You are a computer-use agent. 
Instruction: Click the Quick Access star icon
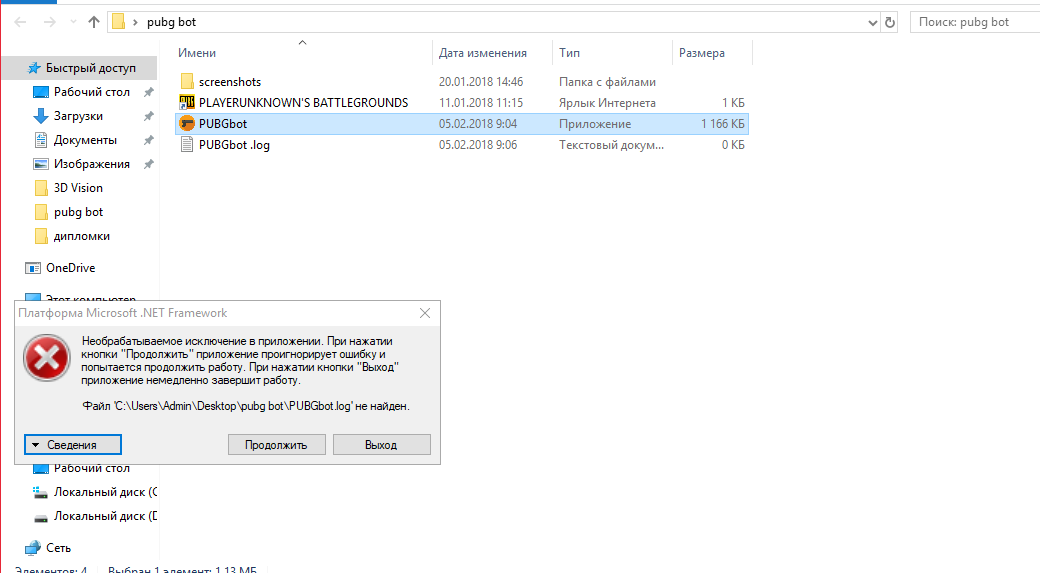(x=34, y=68)
